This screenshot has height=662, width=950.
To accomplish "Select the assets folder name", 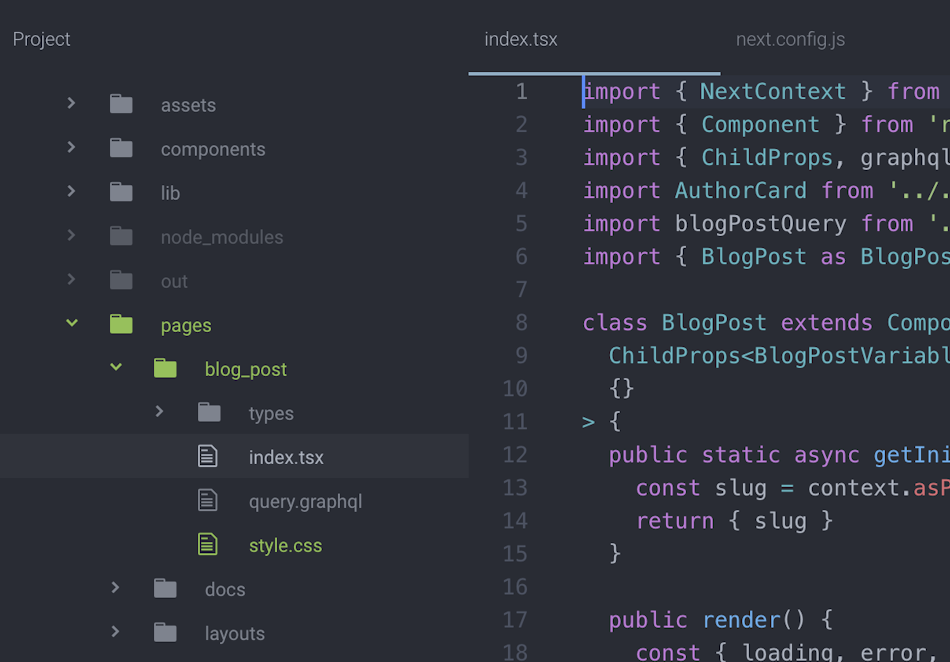I will coord(188,105).
